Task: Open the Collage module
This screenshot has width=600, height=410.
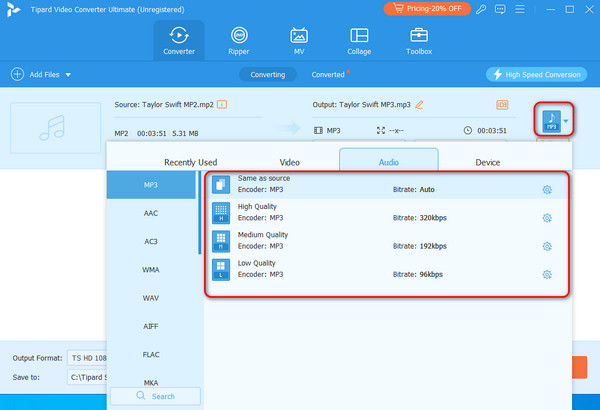Action: [x=359, y=41]
